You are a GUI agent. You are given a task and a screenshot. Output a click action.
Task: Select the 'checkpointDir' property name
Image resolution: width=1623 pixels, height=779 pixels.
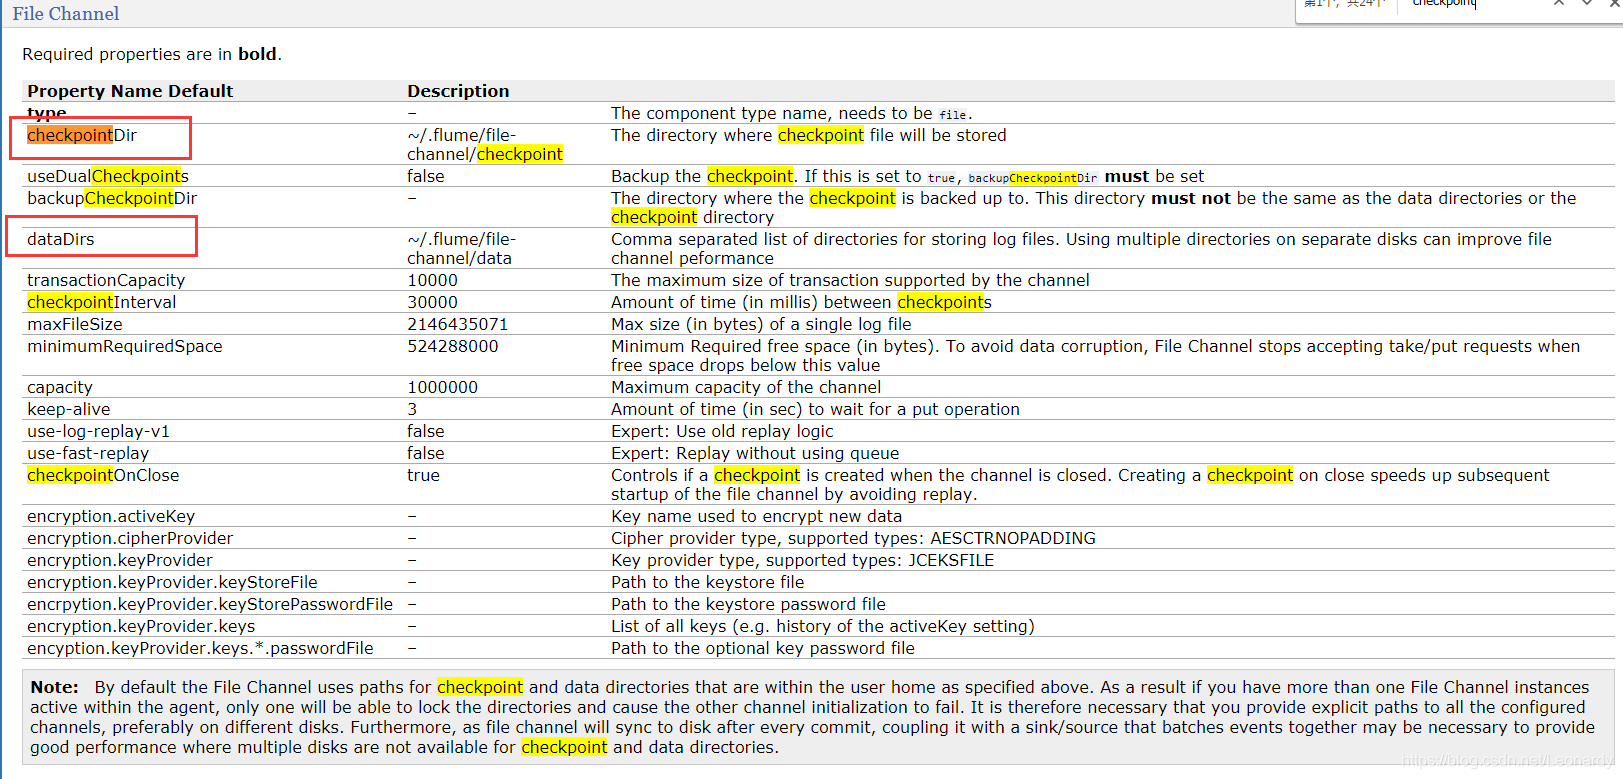(82, 135)
